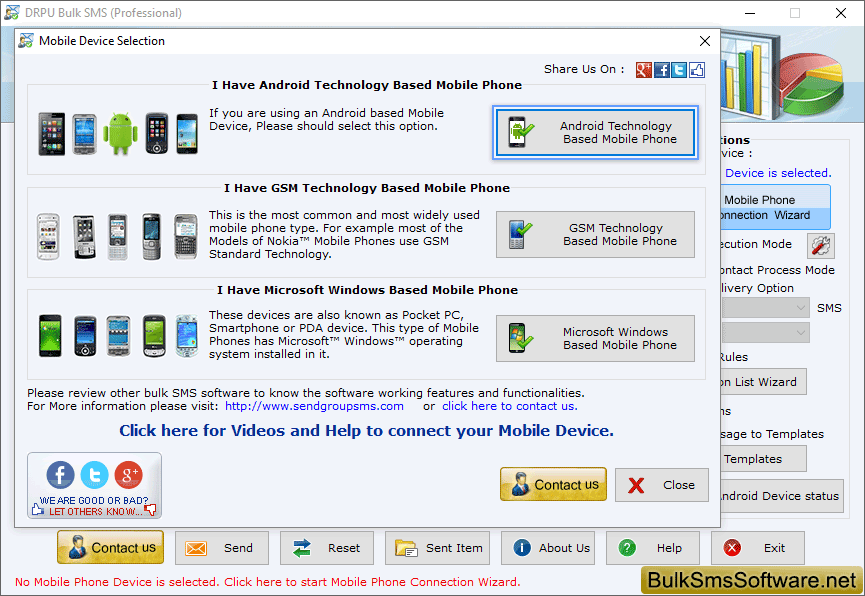
Task: Click large Facebook circle icon in feedback box
Action: pyautogui.click(x=60, y=475)
